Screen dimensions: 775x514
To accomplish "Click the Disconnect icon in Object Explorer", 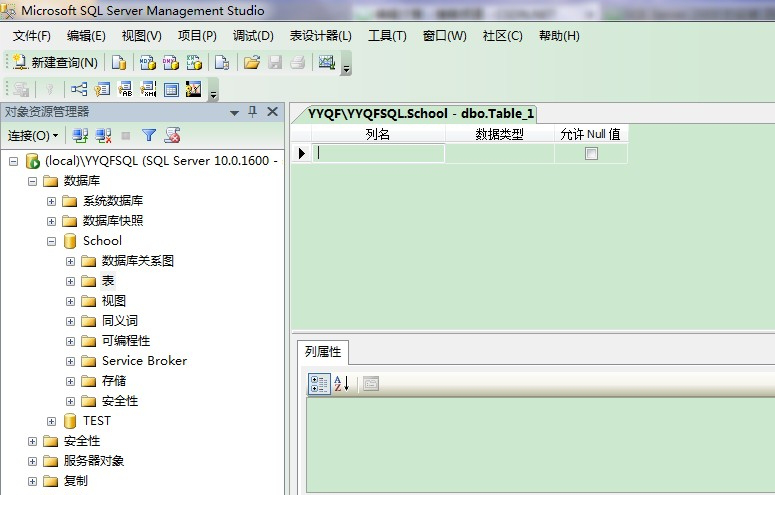I will (x=103, y=135).
